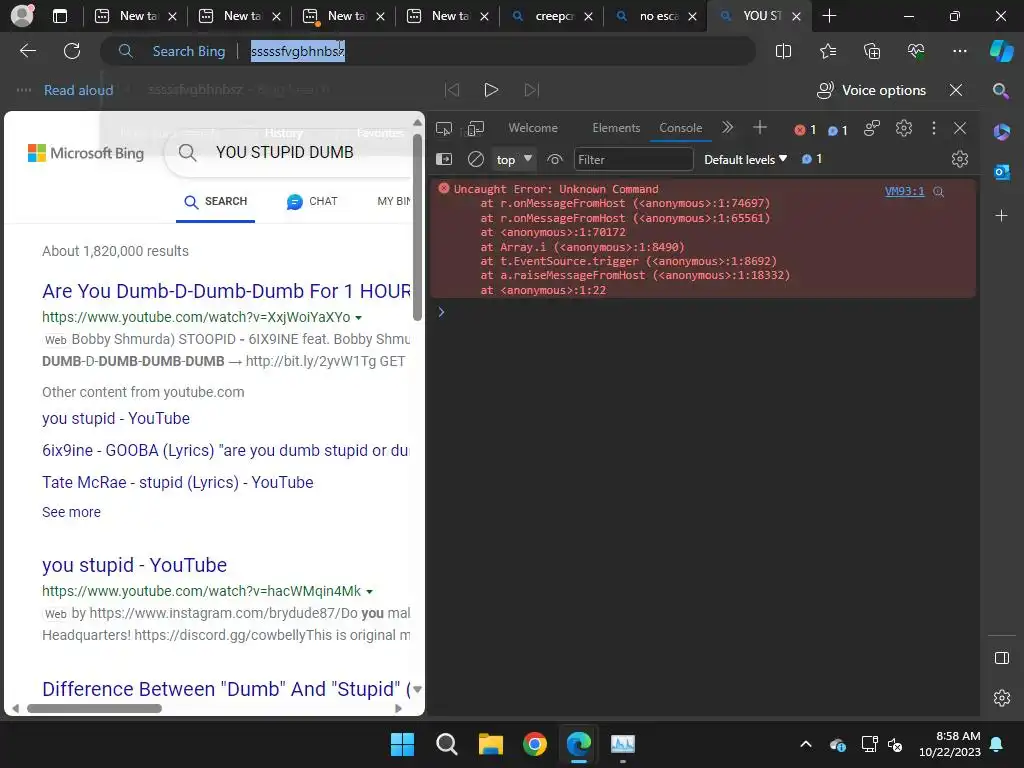Clear the console
1024x768 pixels.
pyautogui.click(x=476, y=159)
